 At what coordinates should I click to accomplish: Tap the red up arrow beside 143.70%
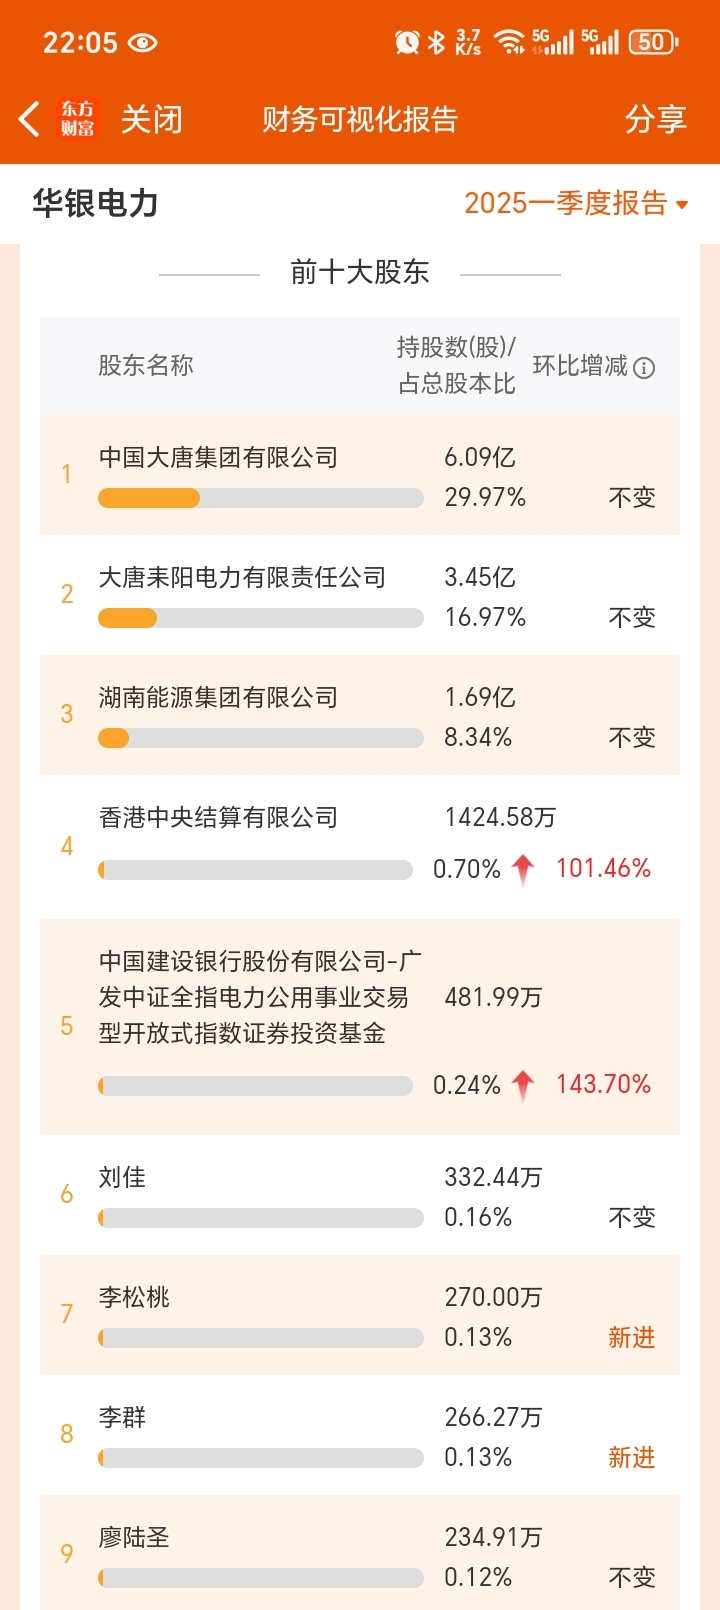523,1086
